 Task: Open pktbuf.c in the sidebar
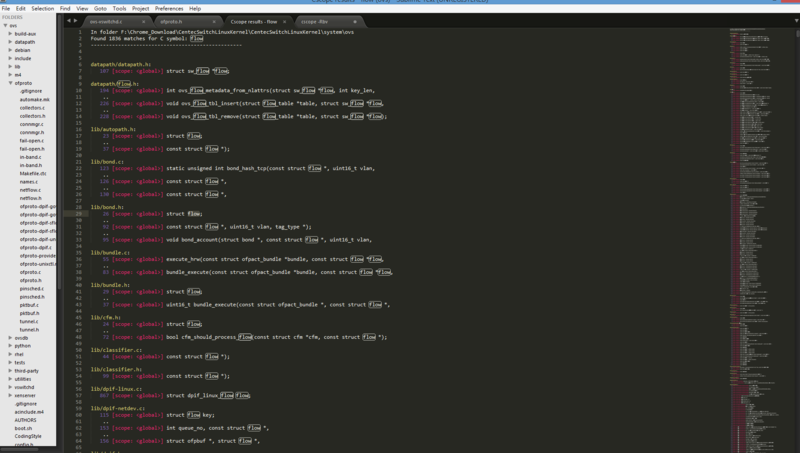point(29,305)
